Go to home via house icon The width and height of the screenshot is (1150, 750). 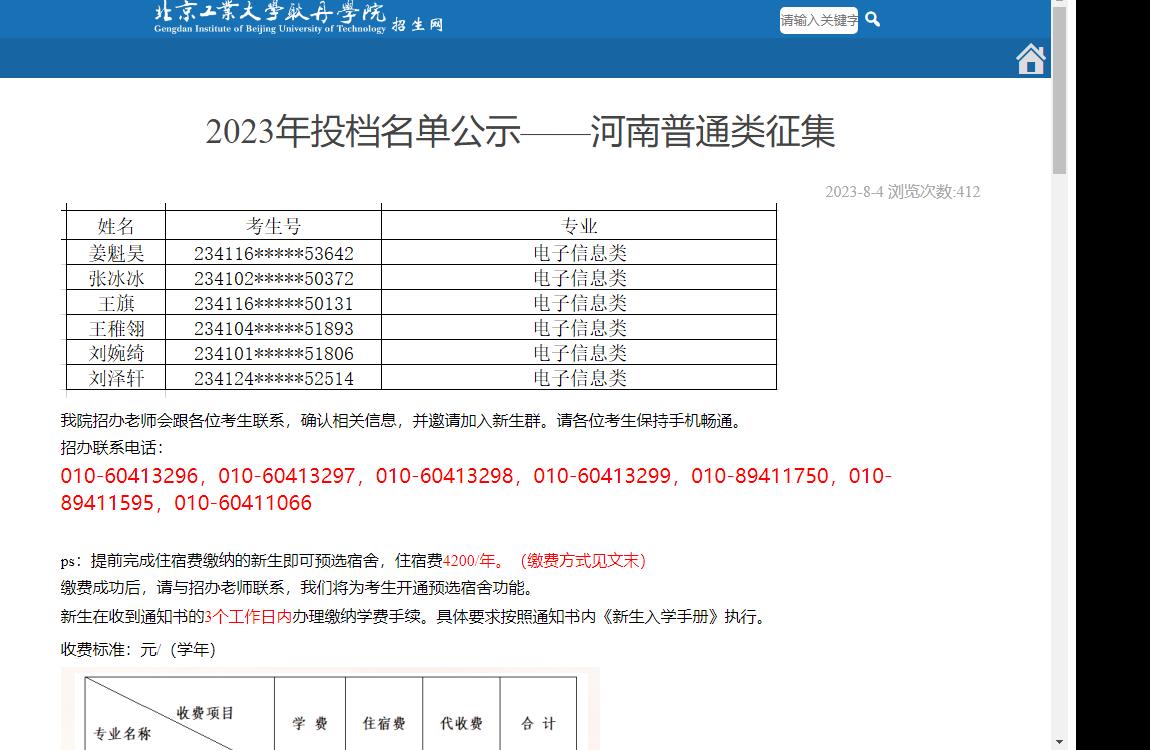click(x=1030, y=59)
